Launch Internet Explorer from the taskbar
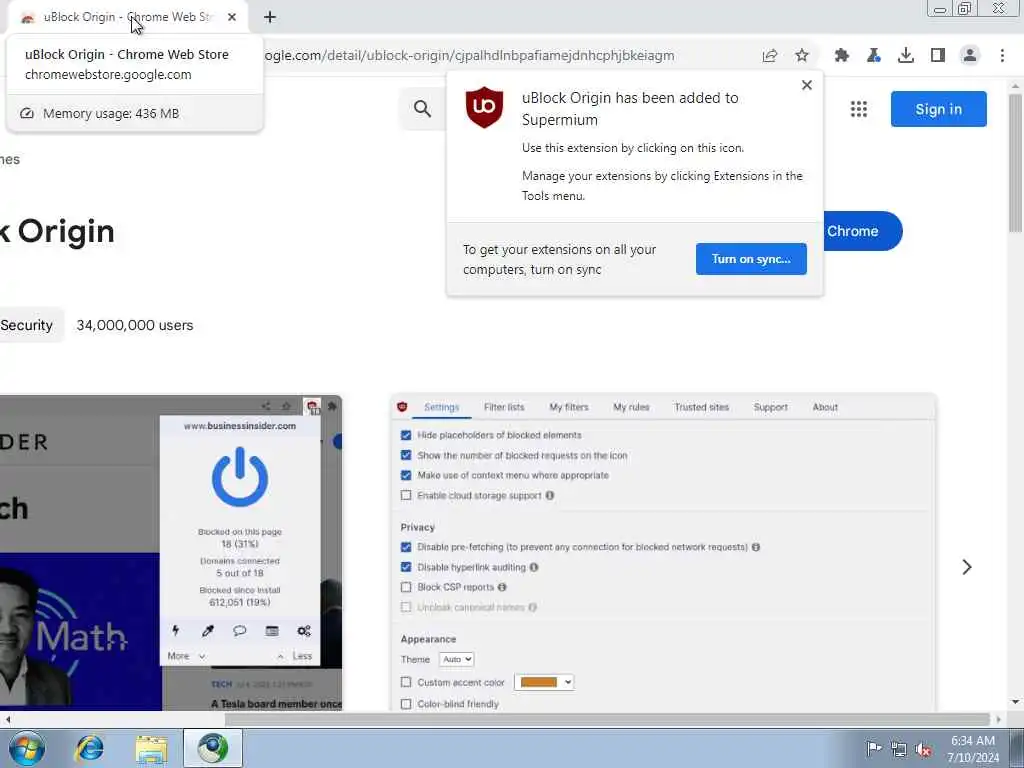1024x768 pixels. (x=89, y=748)
